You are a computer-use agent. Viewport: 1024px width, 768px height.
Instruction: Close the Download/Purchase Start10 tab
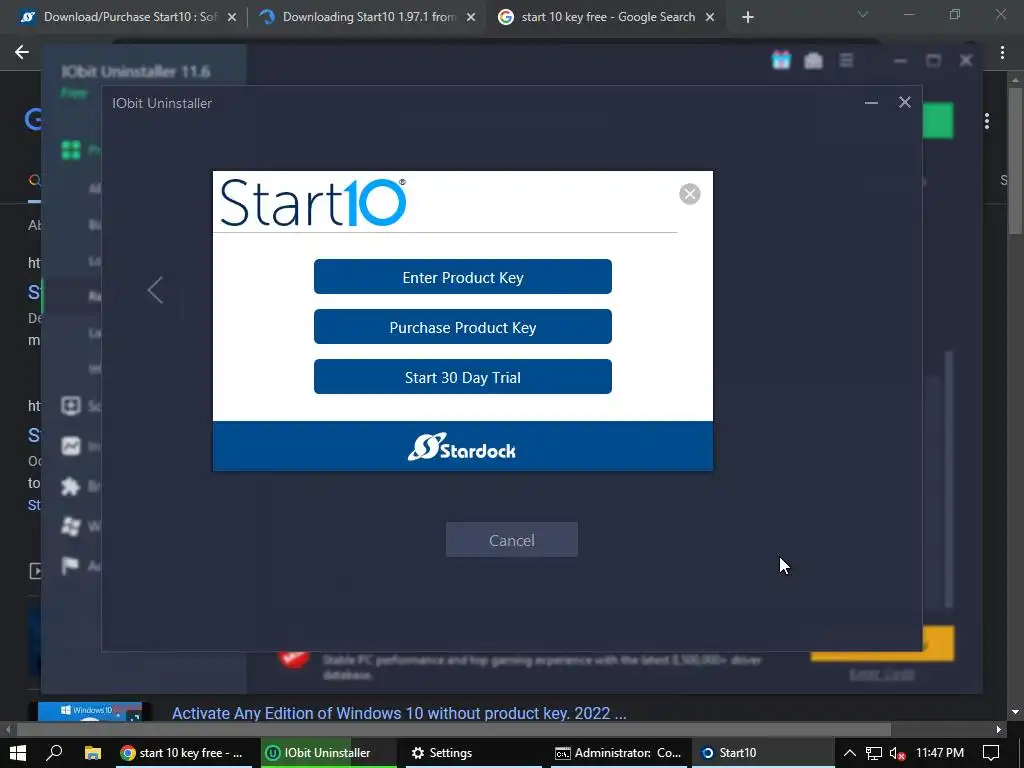tap(232, 18)
